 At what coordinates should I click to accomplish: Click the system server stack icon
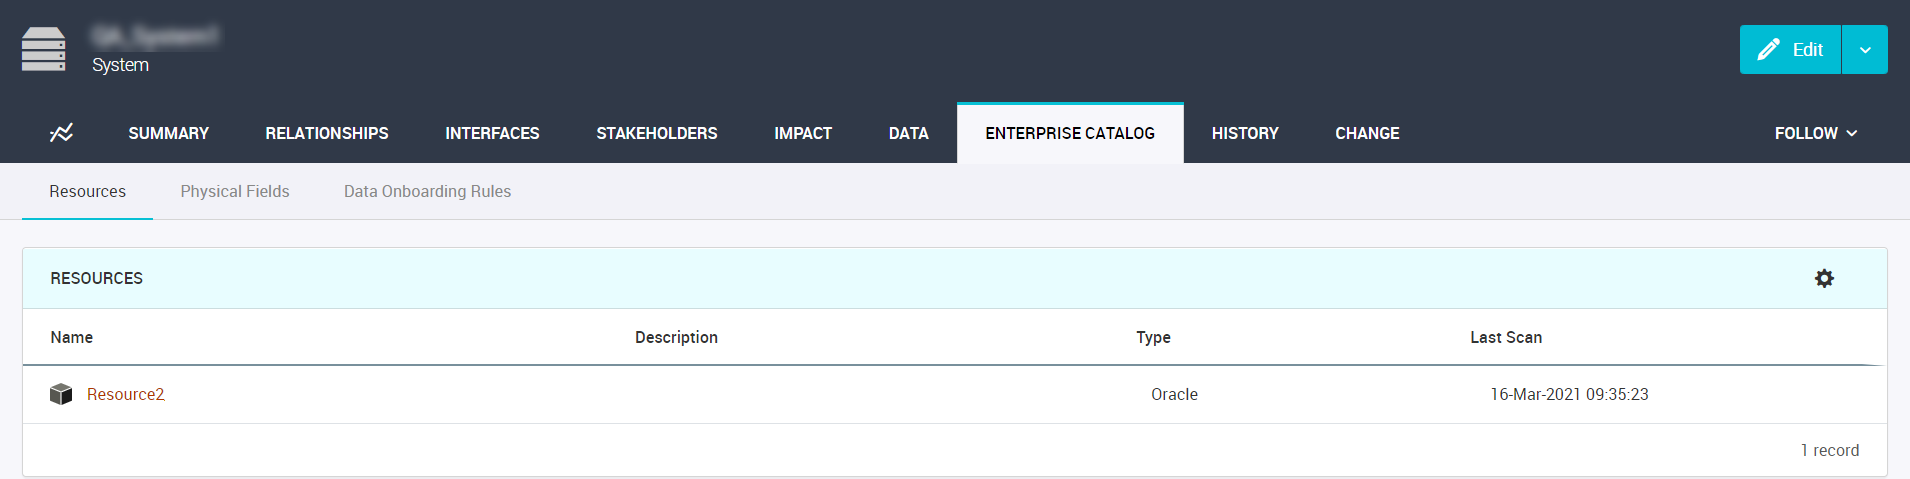pos(44,49)
